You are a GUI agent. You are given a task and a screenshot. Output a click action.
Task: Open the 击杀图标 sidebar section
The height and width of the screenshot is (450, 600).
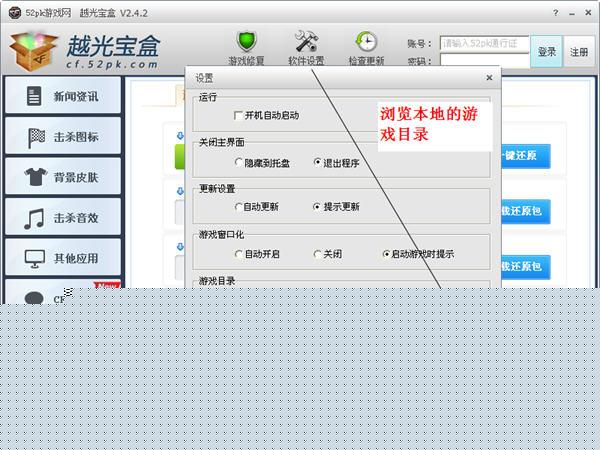[63, 136]
